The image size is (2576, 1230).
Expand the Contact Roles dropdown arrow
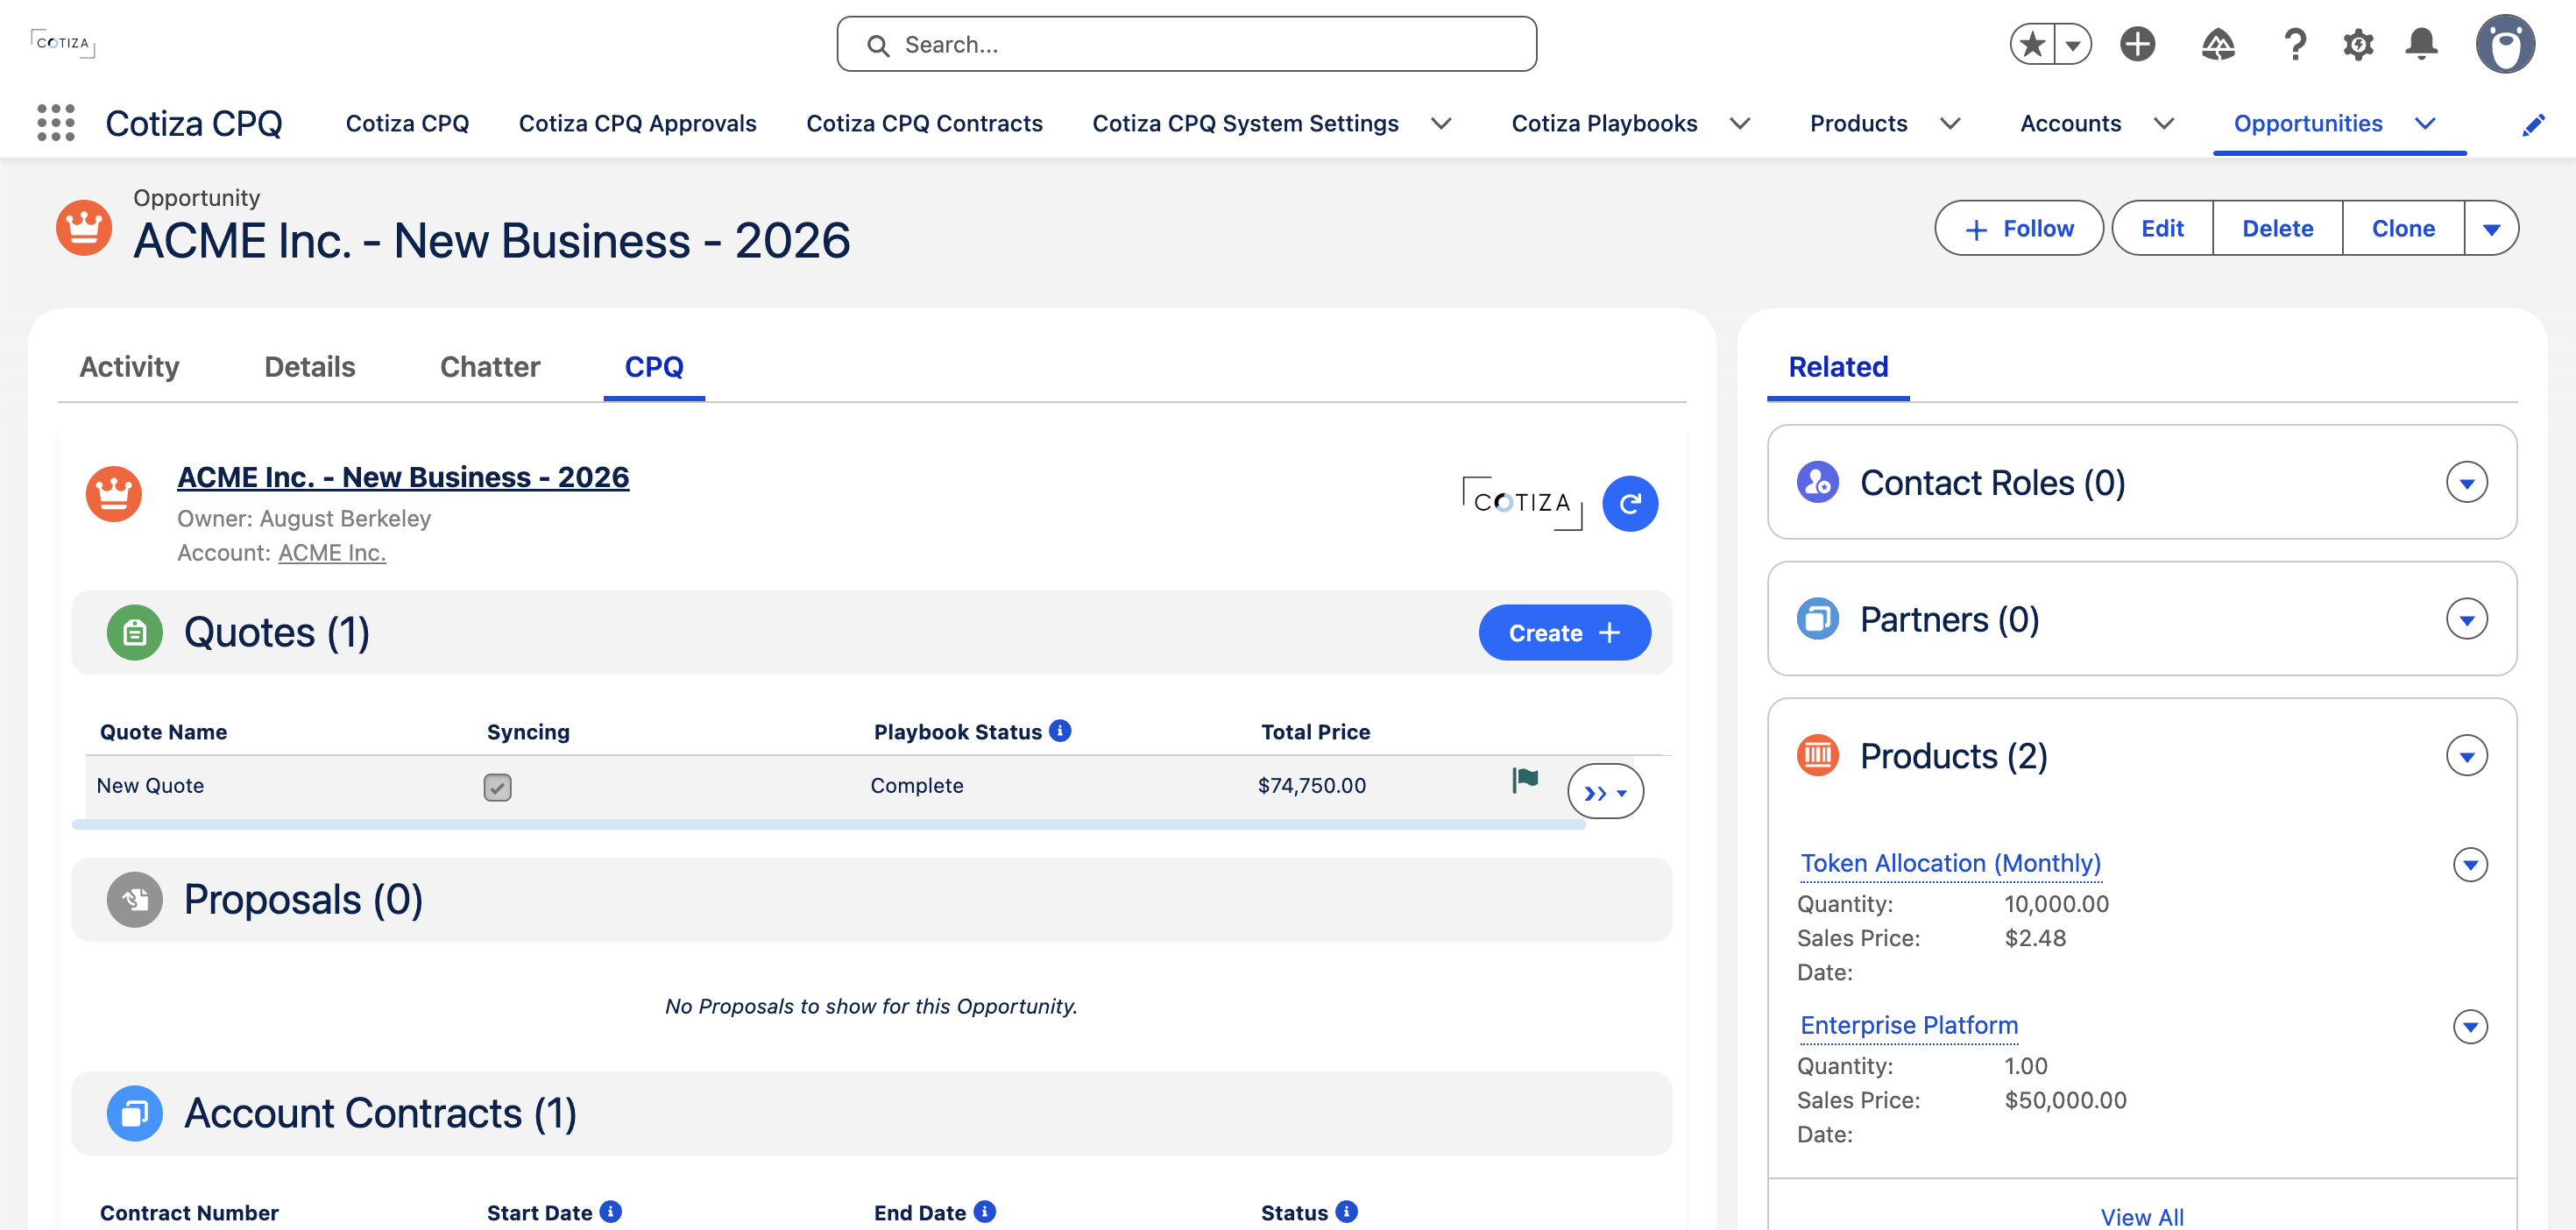coord(2466,483)
